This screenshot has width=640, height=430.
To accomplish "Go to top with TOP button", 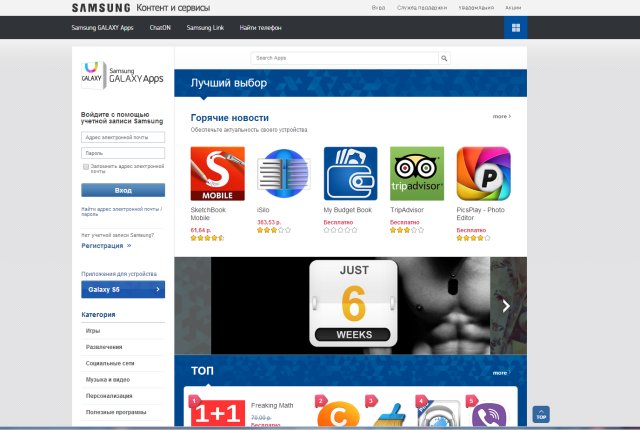I will [541, 414].
